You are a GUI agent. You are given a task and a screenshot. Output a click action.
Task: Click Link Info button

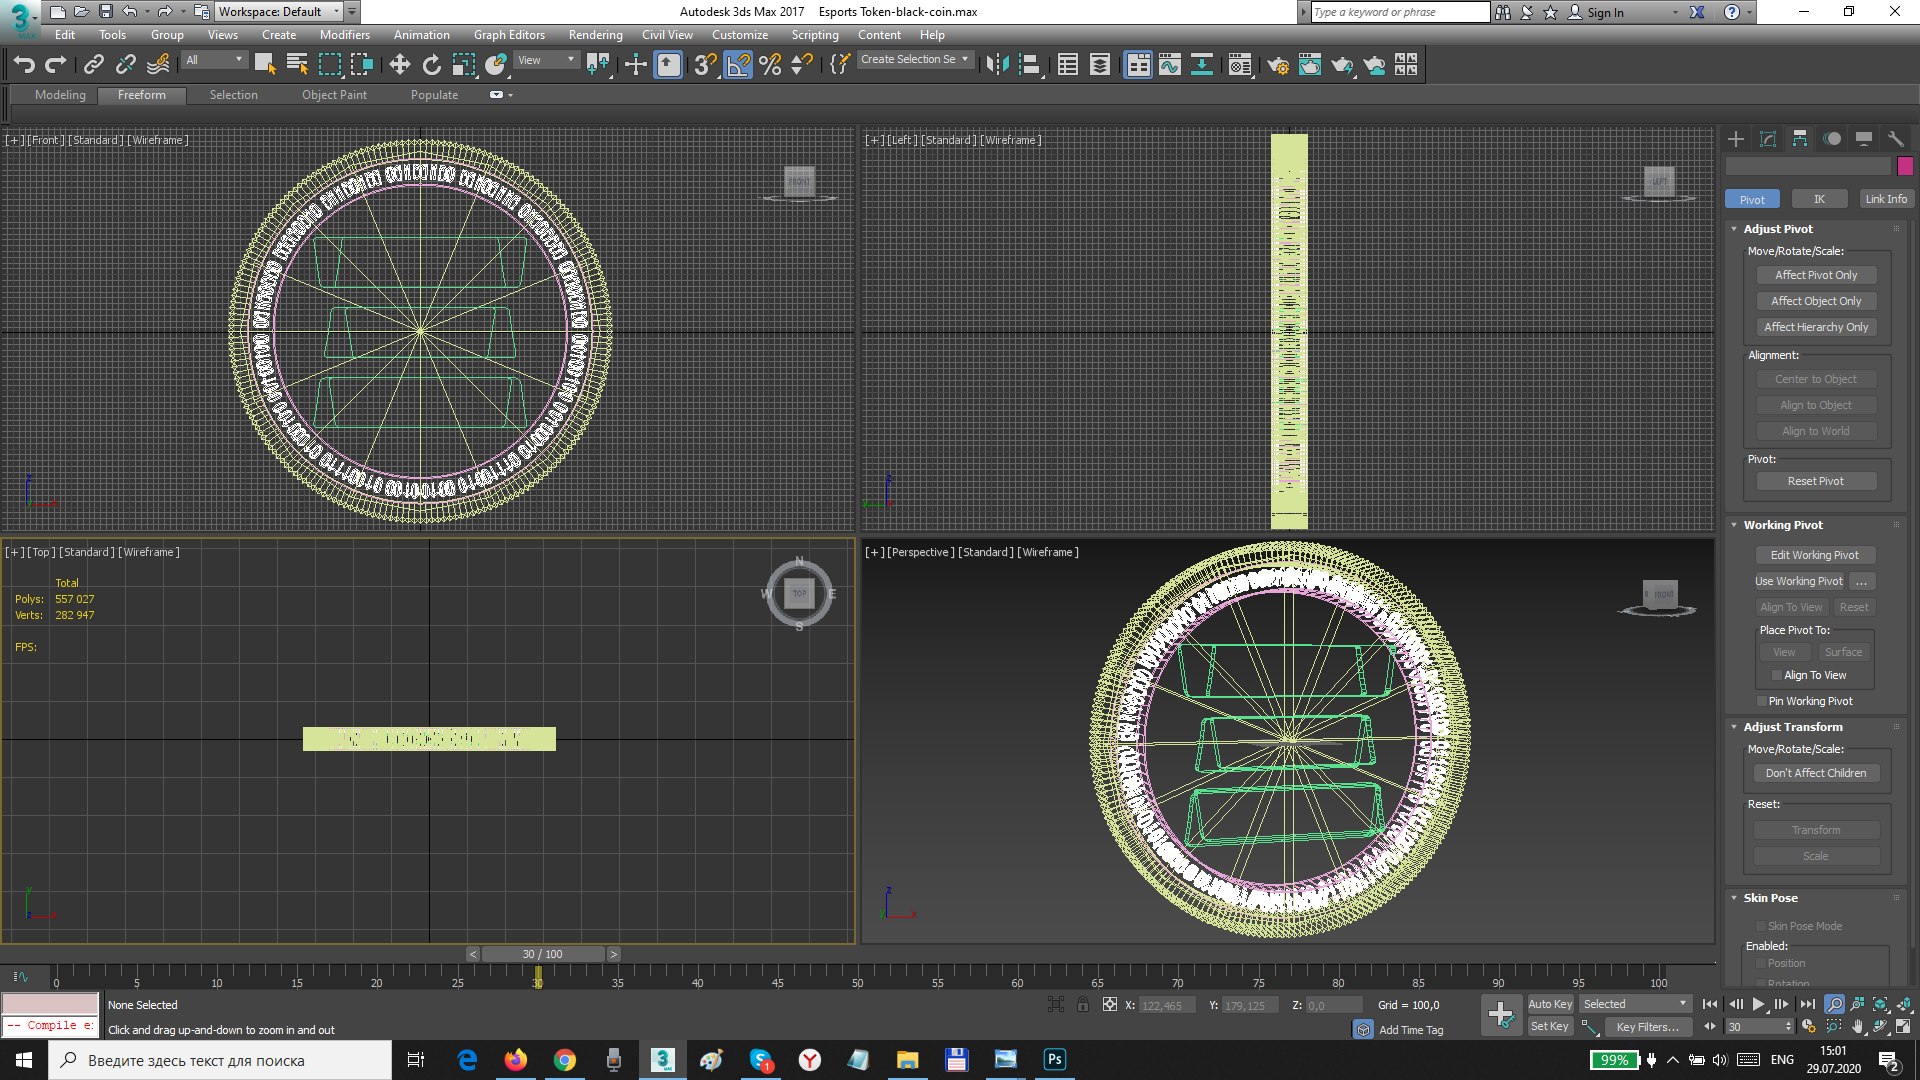(1886, 199)
